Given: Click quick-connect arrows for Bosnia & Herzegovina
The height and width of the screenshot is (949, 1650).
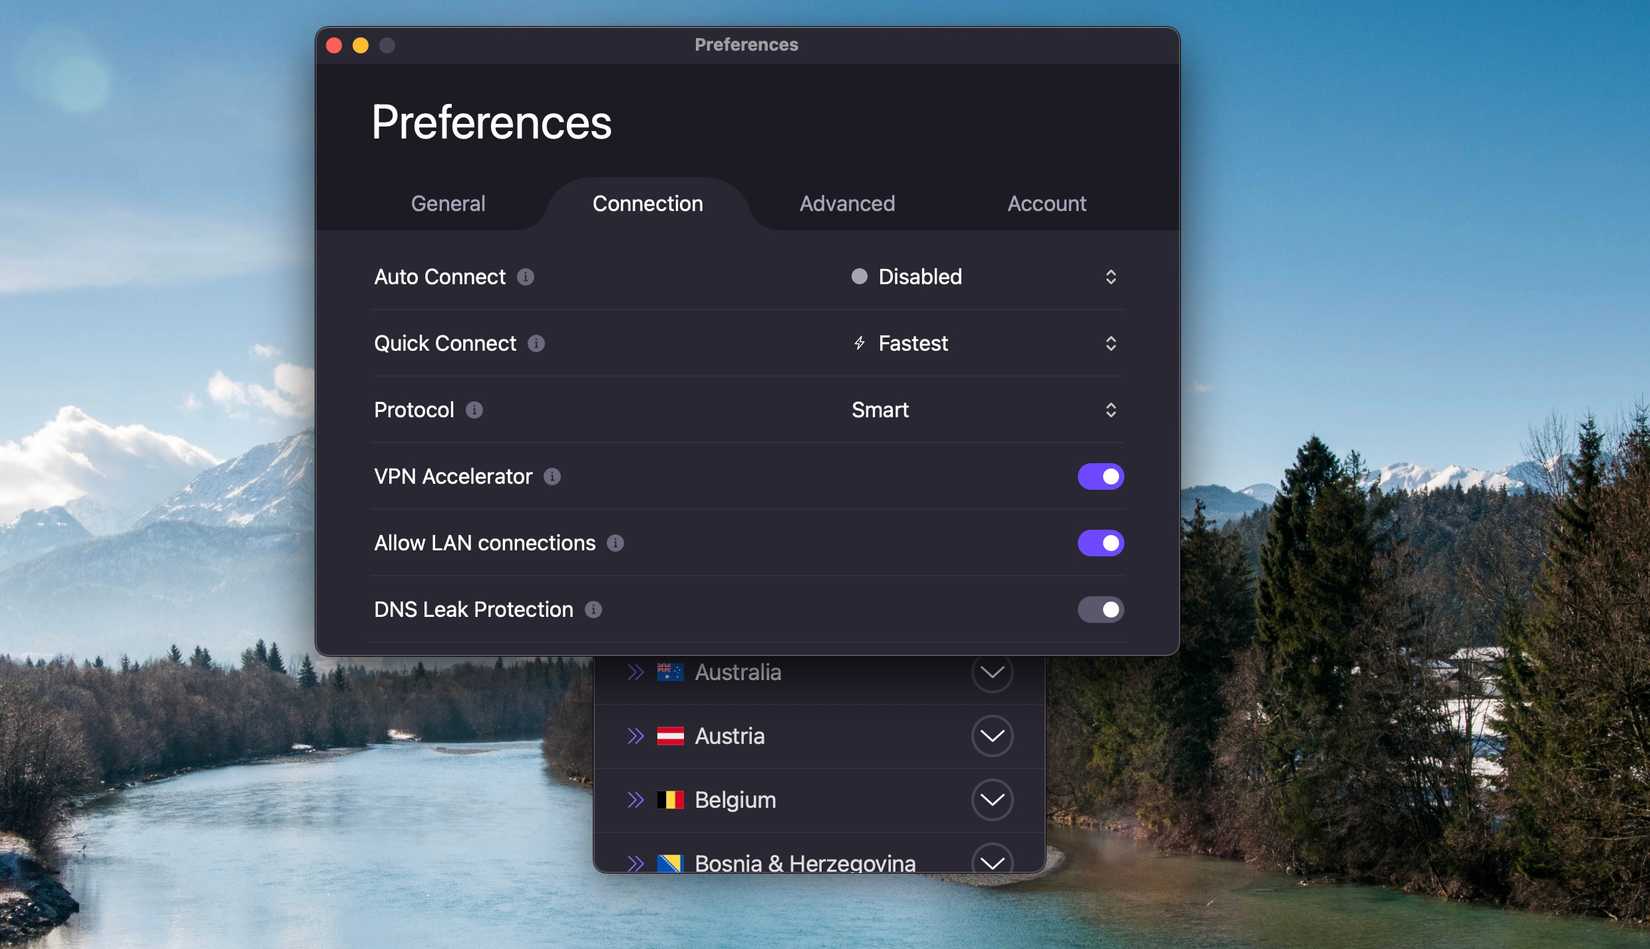Looking at the screenshot, I should click(x=635, y=863).
